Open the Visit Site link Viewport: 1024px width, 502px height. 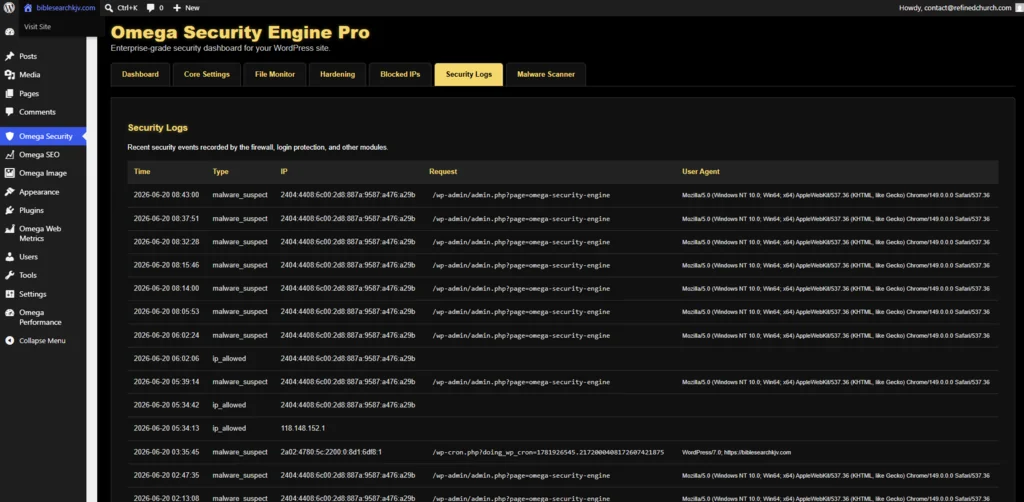[x=37, y=27]
